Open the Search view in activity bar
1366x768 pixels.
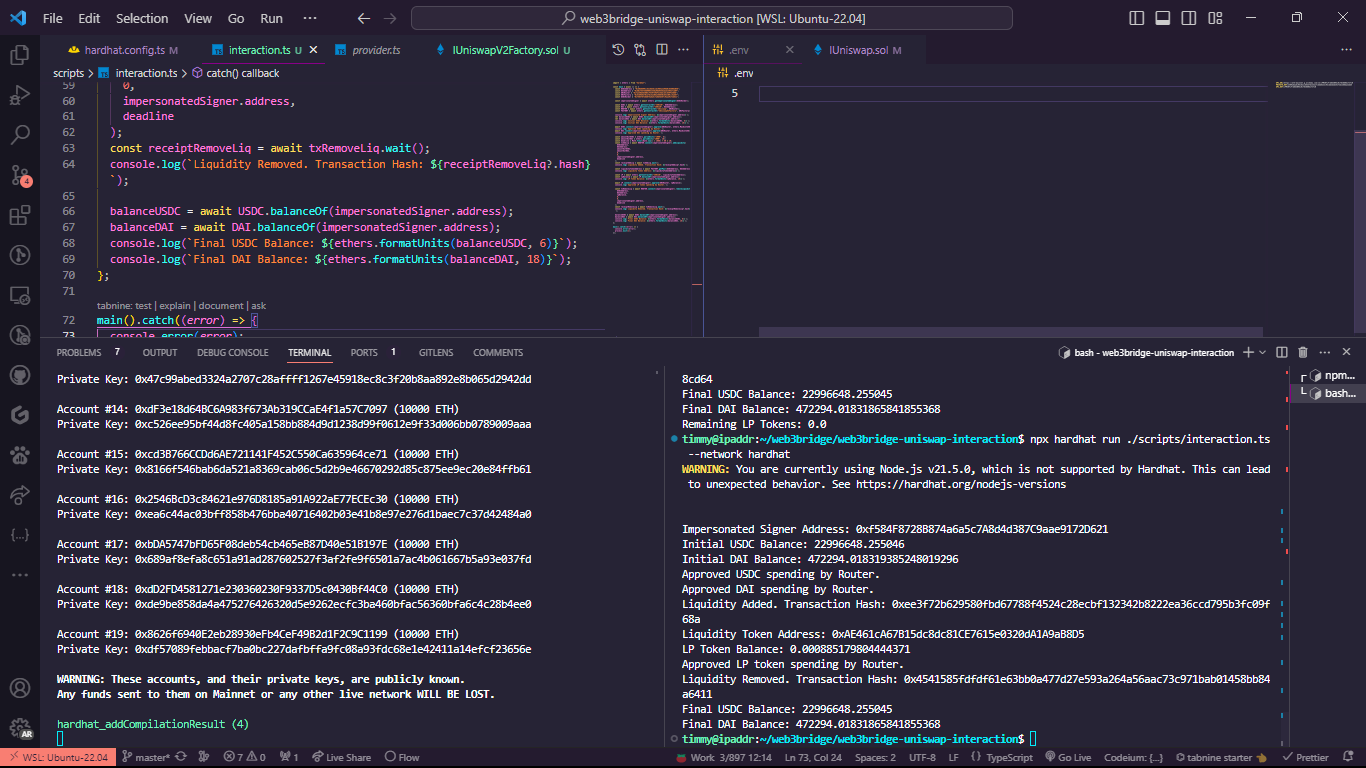[x=20, y=135]
